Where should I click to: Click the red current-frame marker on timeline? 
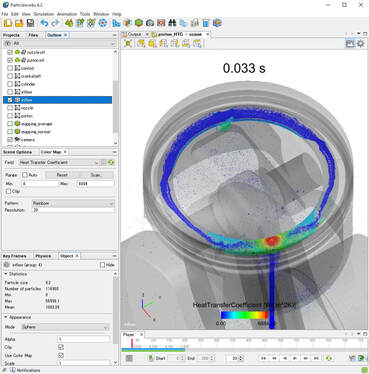pos(132,343)
